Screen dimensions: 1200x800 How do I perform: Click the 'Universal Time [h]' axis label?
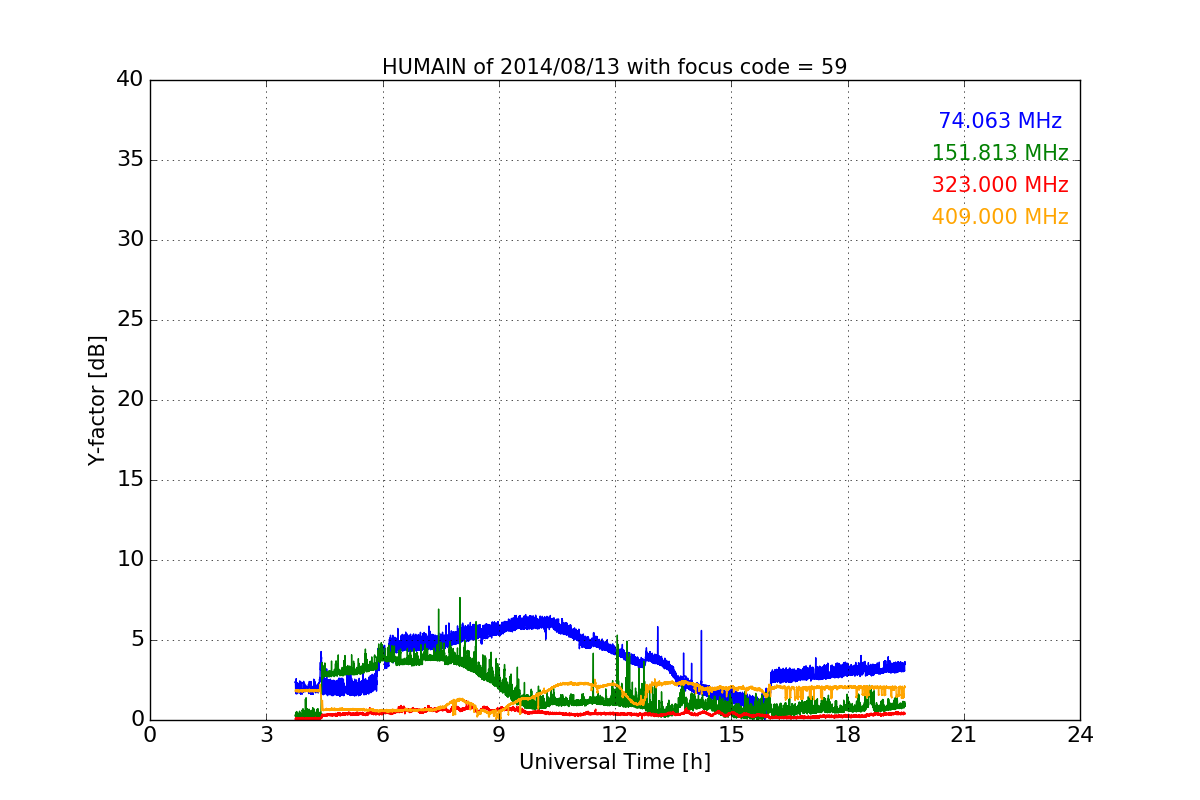tap(614, 762)
